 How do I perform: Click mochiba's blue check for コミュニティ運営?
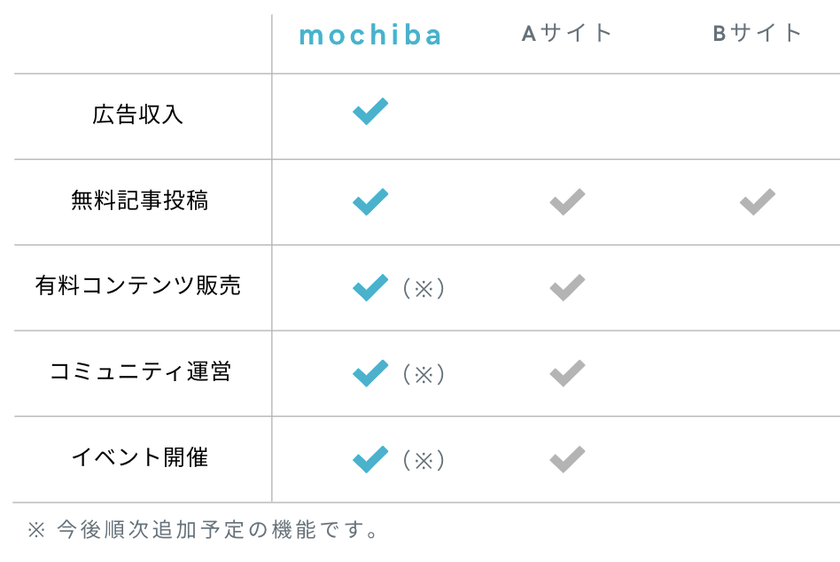370,374
